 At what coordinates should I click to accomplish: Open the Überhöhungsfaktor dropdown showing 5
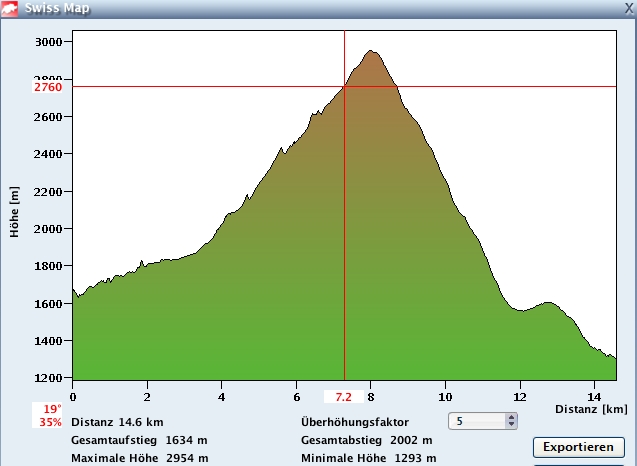tap(476, 421)
